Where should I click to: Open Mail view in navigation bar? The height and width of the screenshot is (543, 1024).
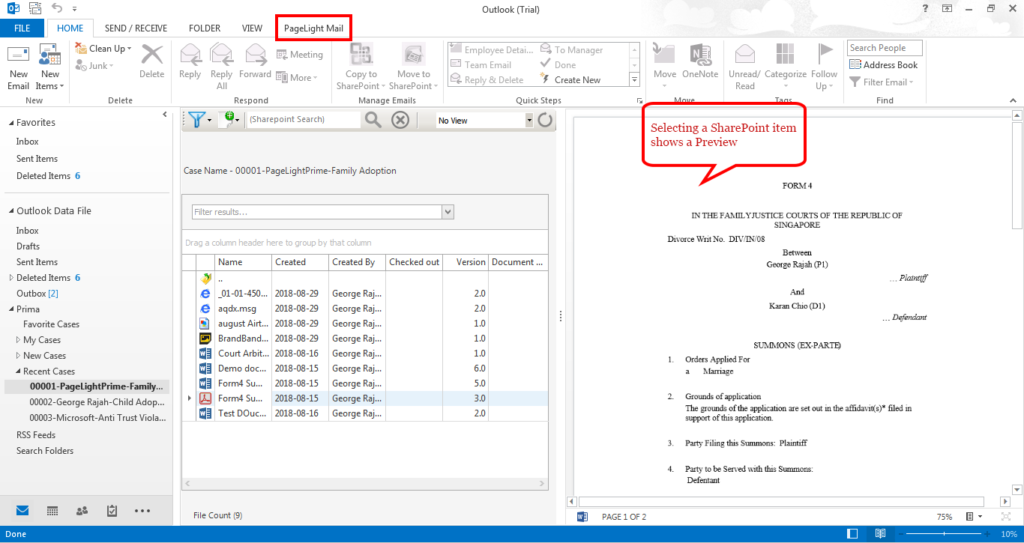click(x=23, y=511)
